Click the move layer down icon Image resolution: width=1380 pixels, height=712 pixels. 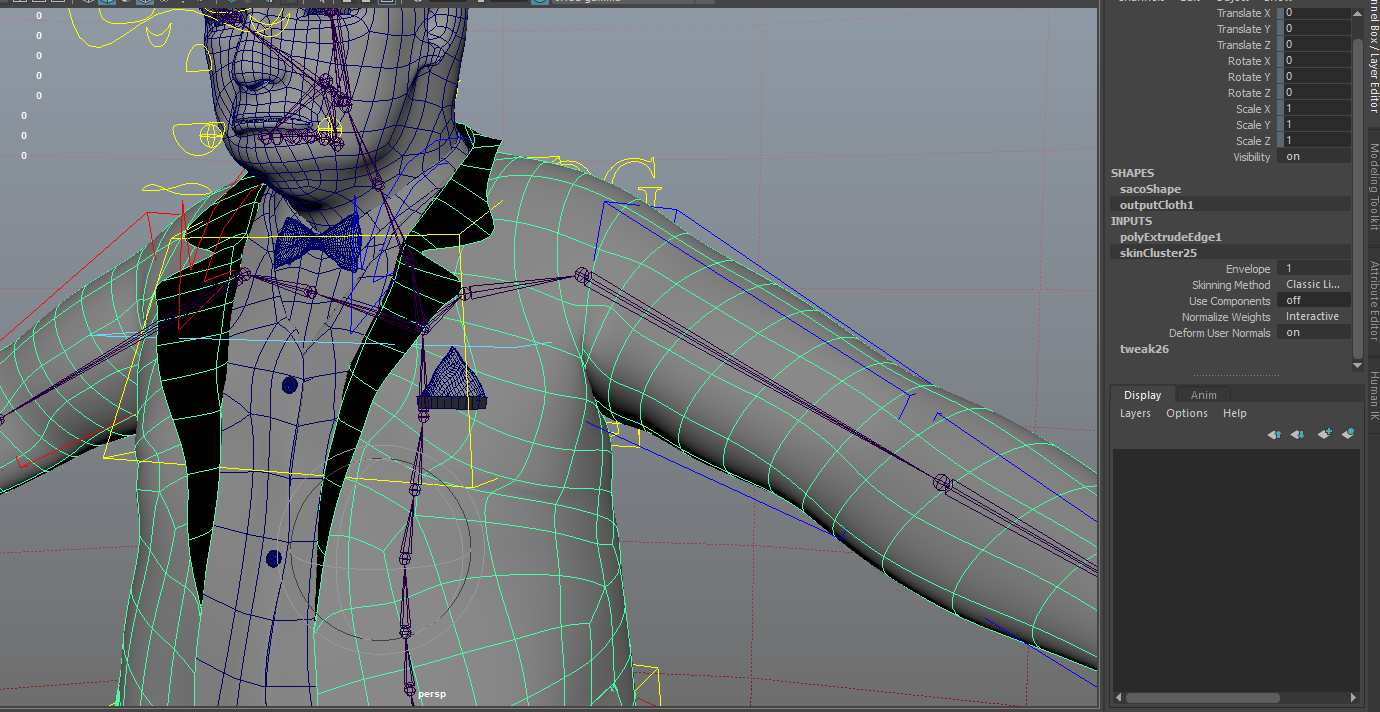(1298, 434)
